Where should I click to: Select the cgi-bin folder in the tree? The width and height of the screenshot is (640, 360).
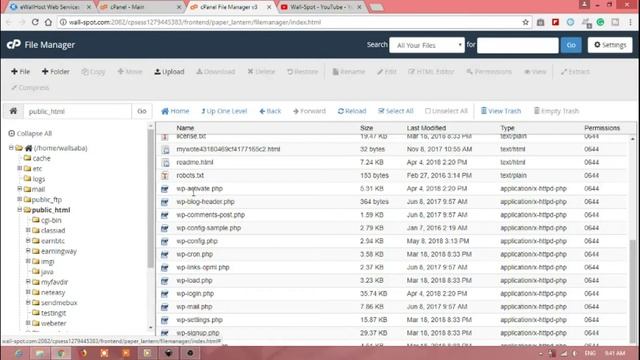(x=51, y=220)
